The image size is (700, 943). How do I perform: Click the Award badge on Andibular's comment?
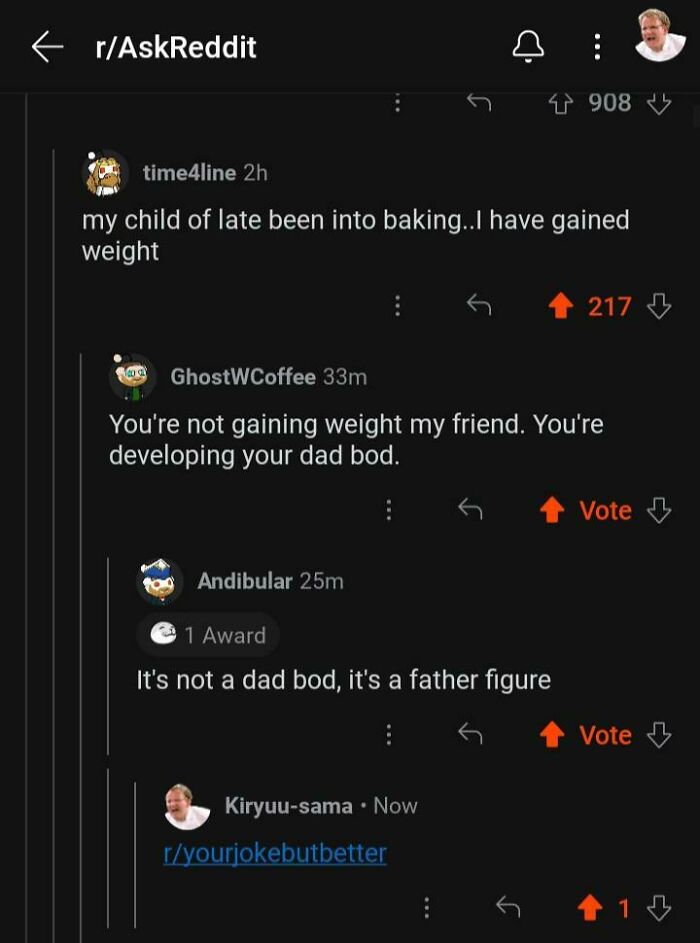(207, 633)
